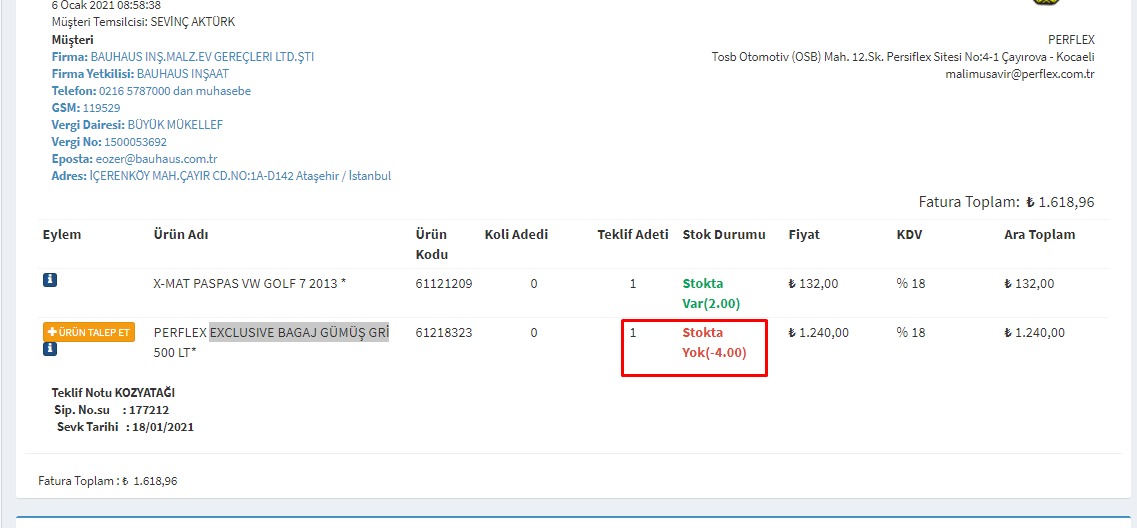
Task: Click the highlighted EXCLUSIVE BAGAJ GÜMÜŞ GRİ text
Action: point(299,332)
